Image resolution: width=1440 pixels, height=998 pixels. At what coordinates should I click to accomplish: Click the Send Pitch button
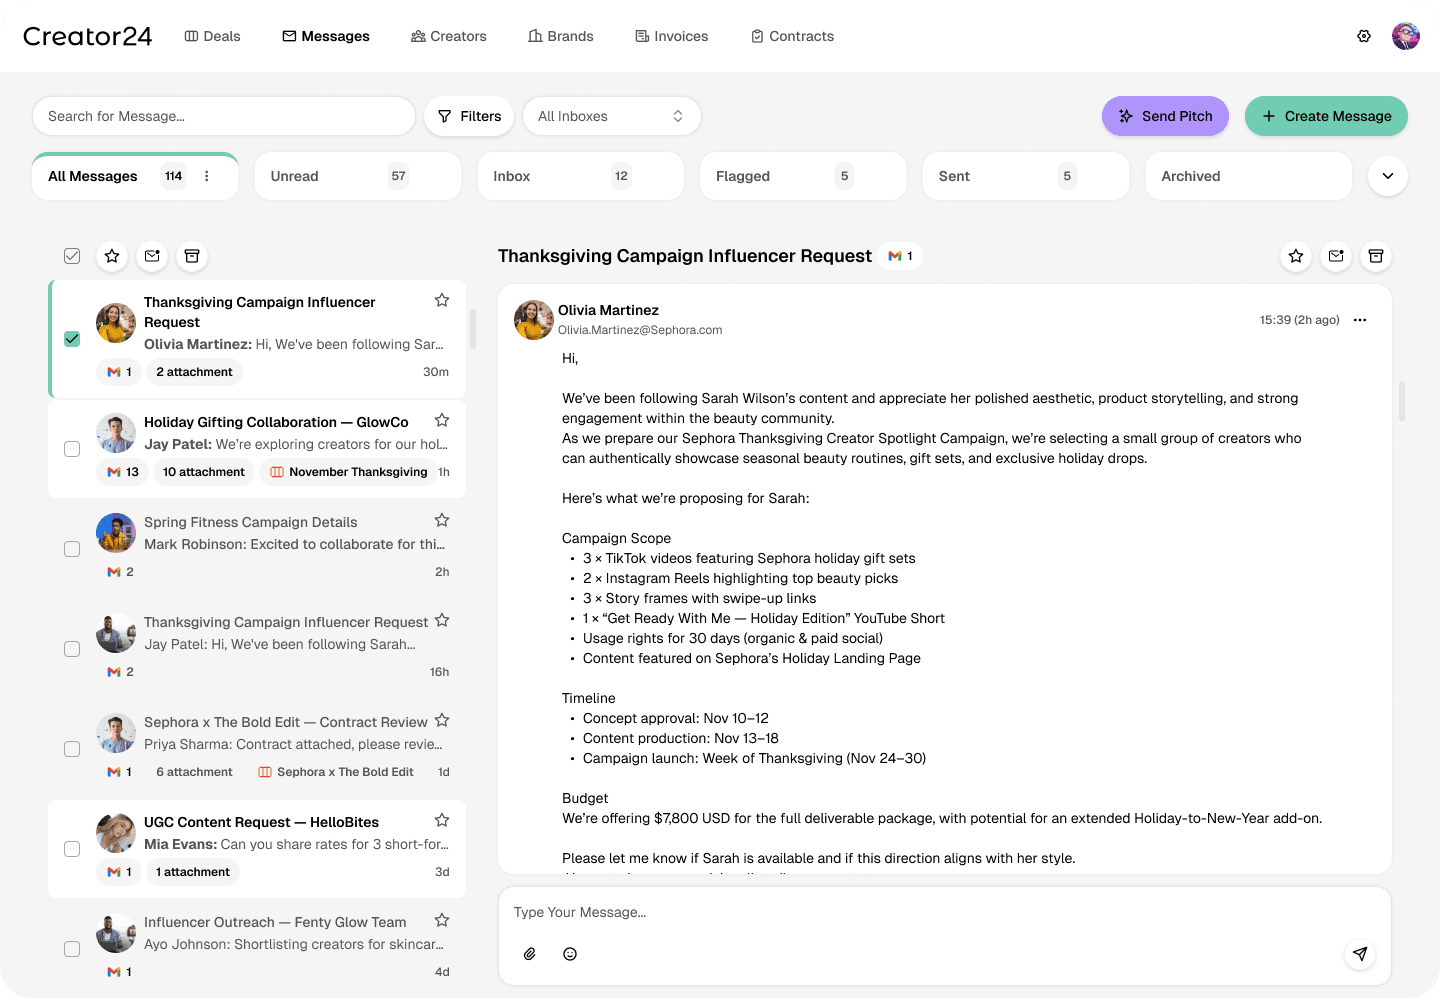(1166, 116)
